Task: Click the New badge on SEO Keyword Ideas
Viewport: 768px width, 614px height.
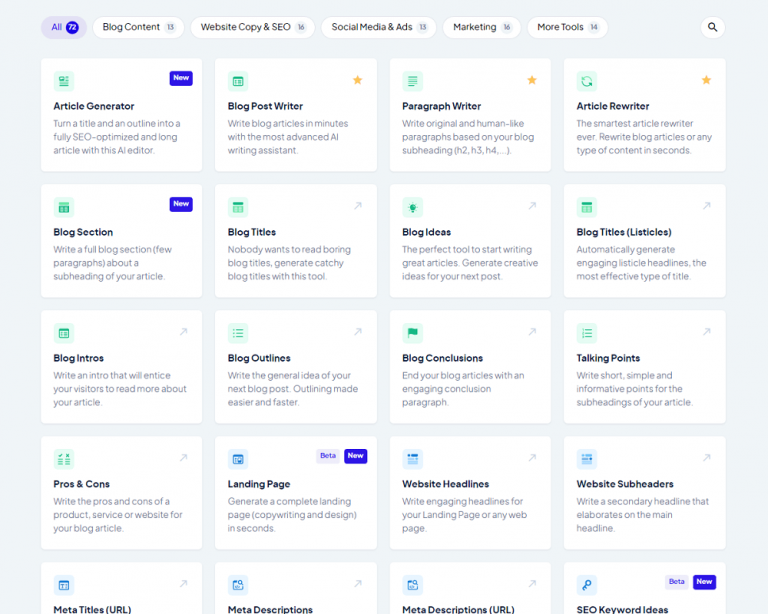Action: point(704,582)
